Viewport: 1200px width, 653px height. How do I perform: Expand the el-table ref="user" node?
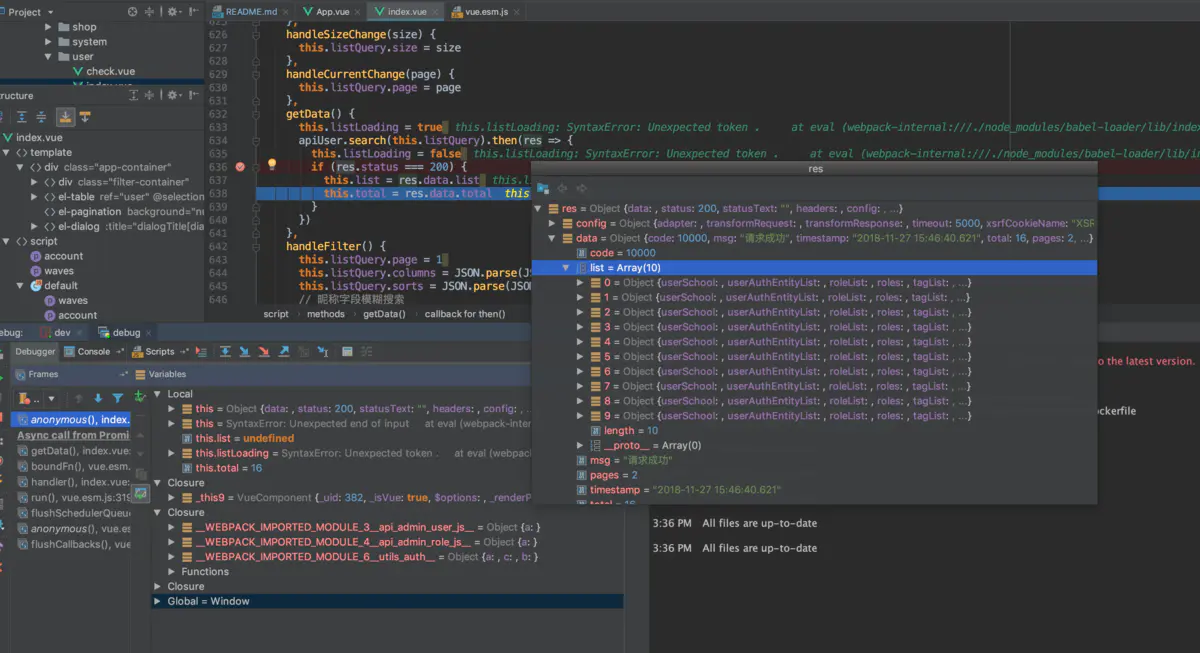(x=34, y=197)
